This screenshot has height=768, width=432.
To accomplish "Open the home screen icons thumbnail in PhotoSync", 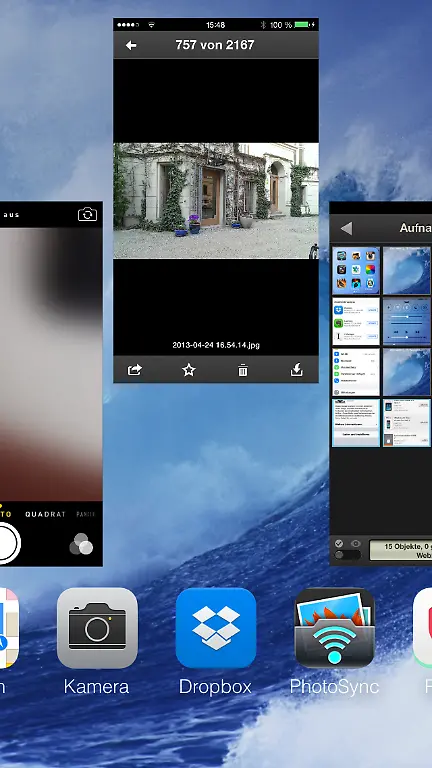I will (356, 270).
